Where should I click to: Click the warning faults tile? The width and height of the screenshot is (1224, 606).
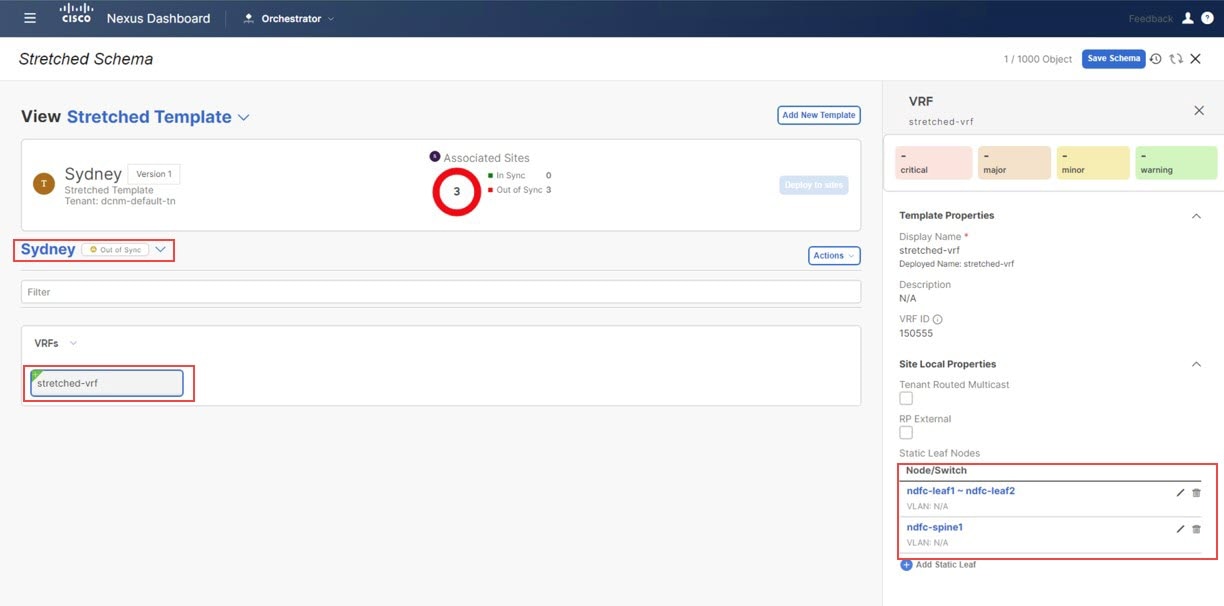pyautogui.click(x=1176, y=163)
